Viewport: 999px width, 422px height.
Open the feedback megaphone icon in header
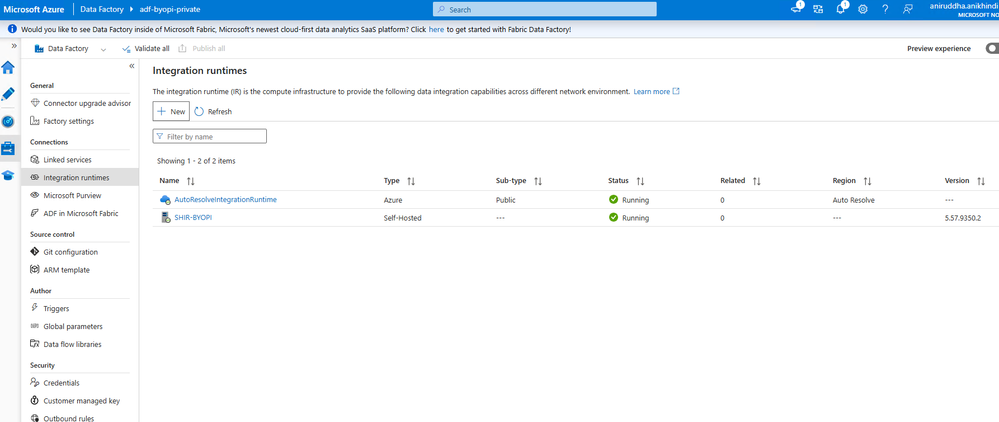click(796, 9)
